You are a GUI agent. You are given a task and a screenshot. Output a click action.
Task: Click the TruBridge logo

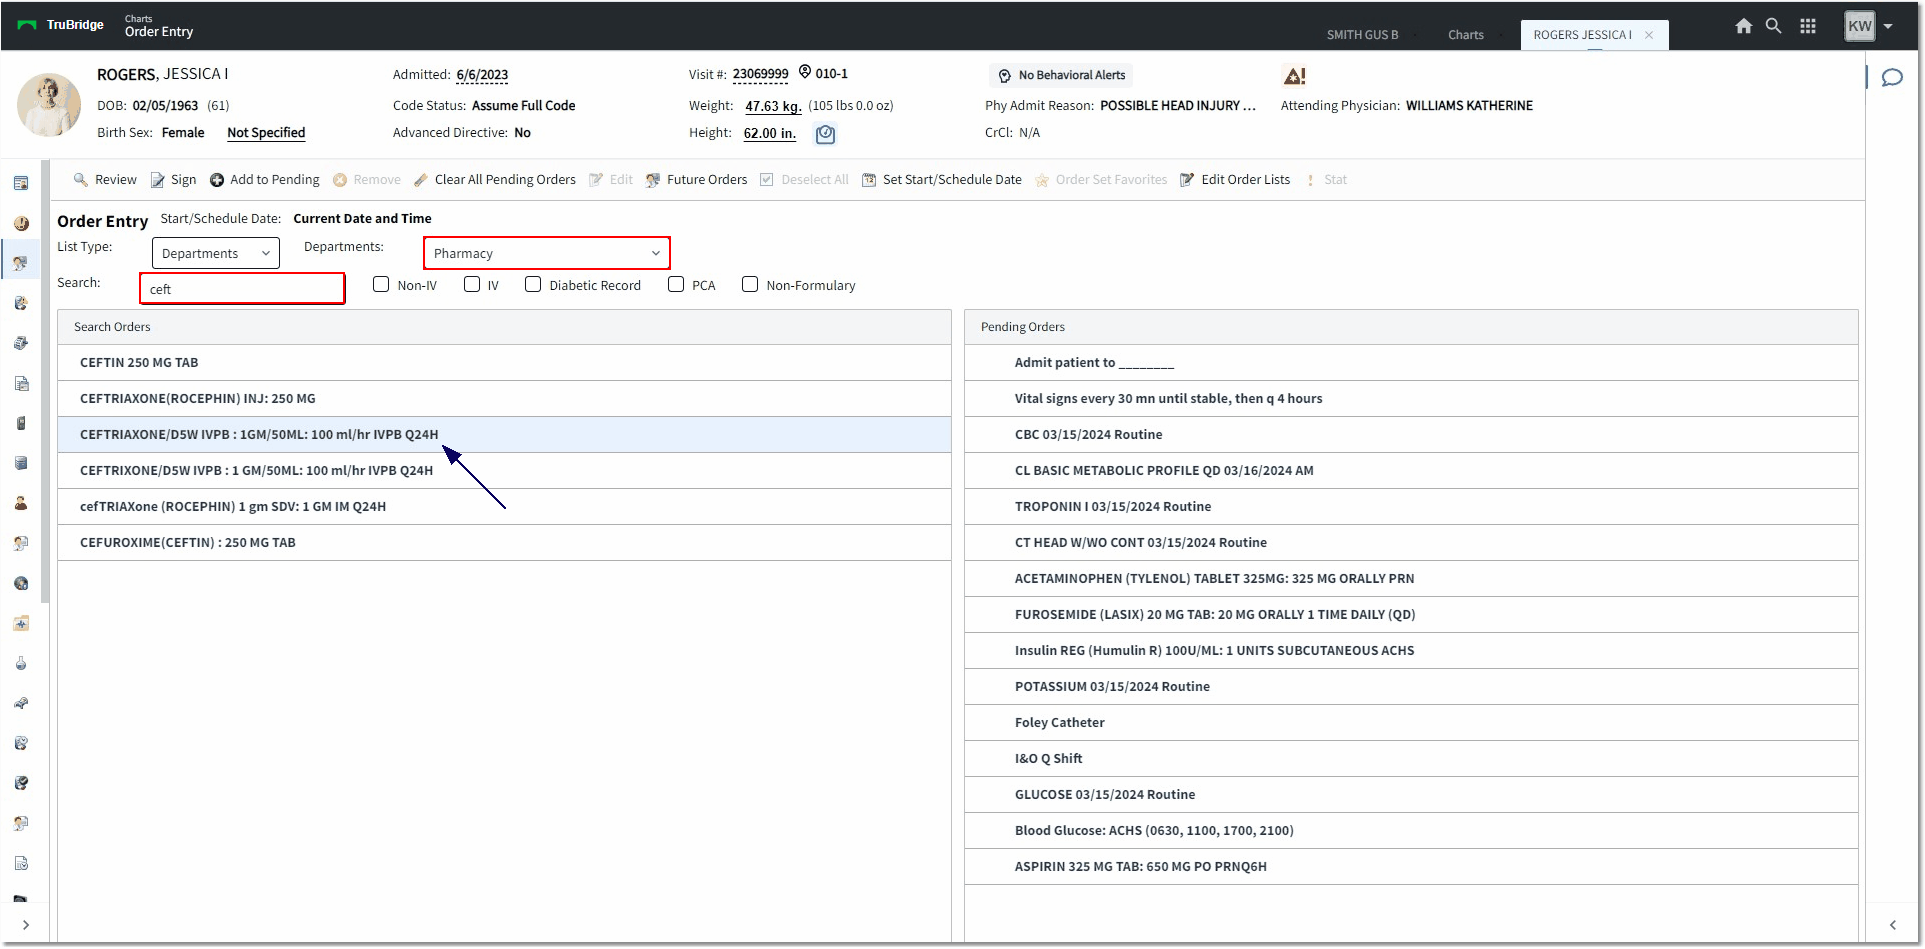click(x=61, y=25)
